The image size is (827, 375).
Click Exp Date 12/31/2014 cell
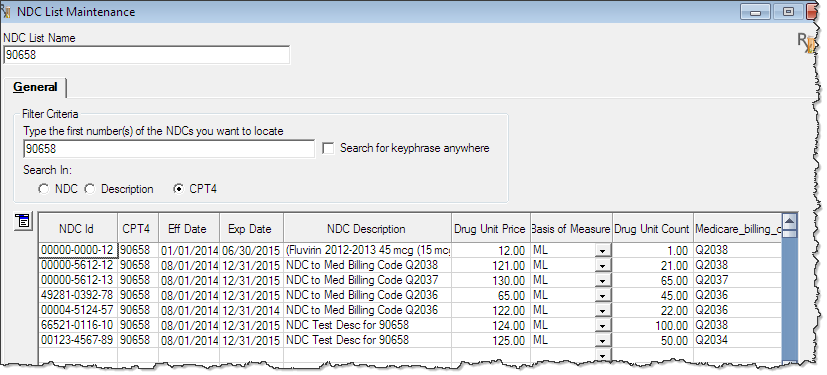click(251, 310)
